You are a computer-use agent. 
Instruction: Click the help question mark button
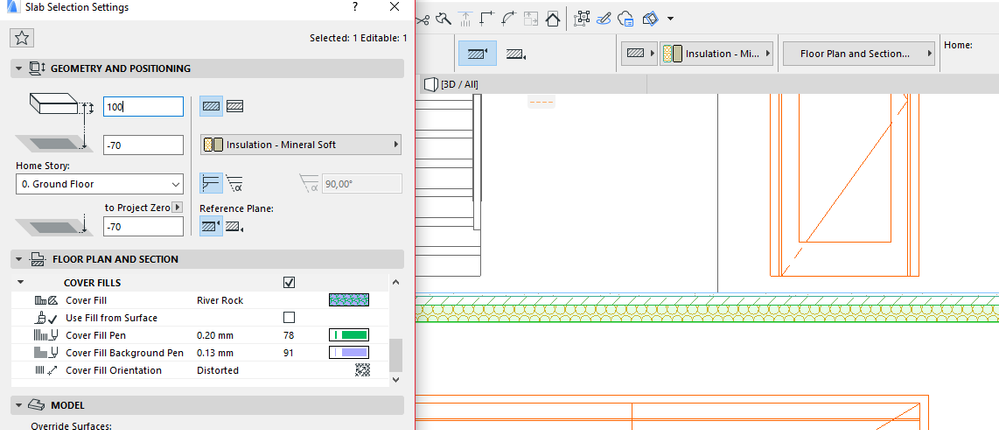[355, 8]
